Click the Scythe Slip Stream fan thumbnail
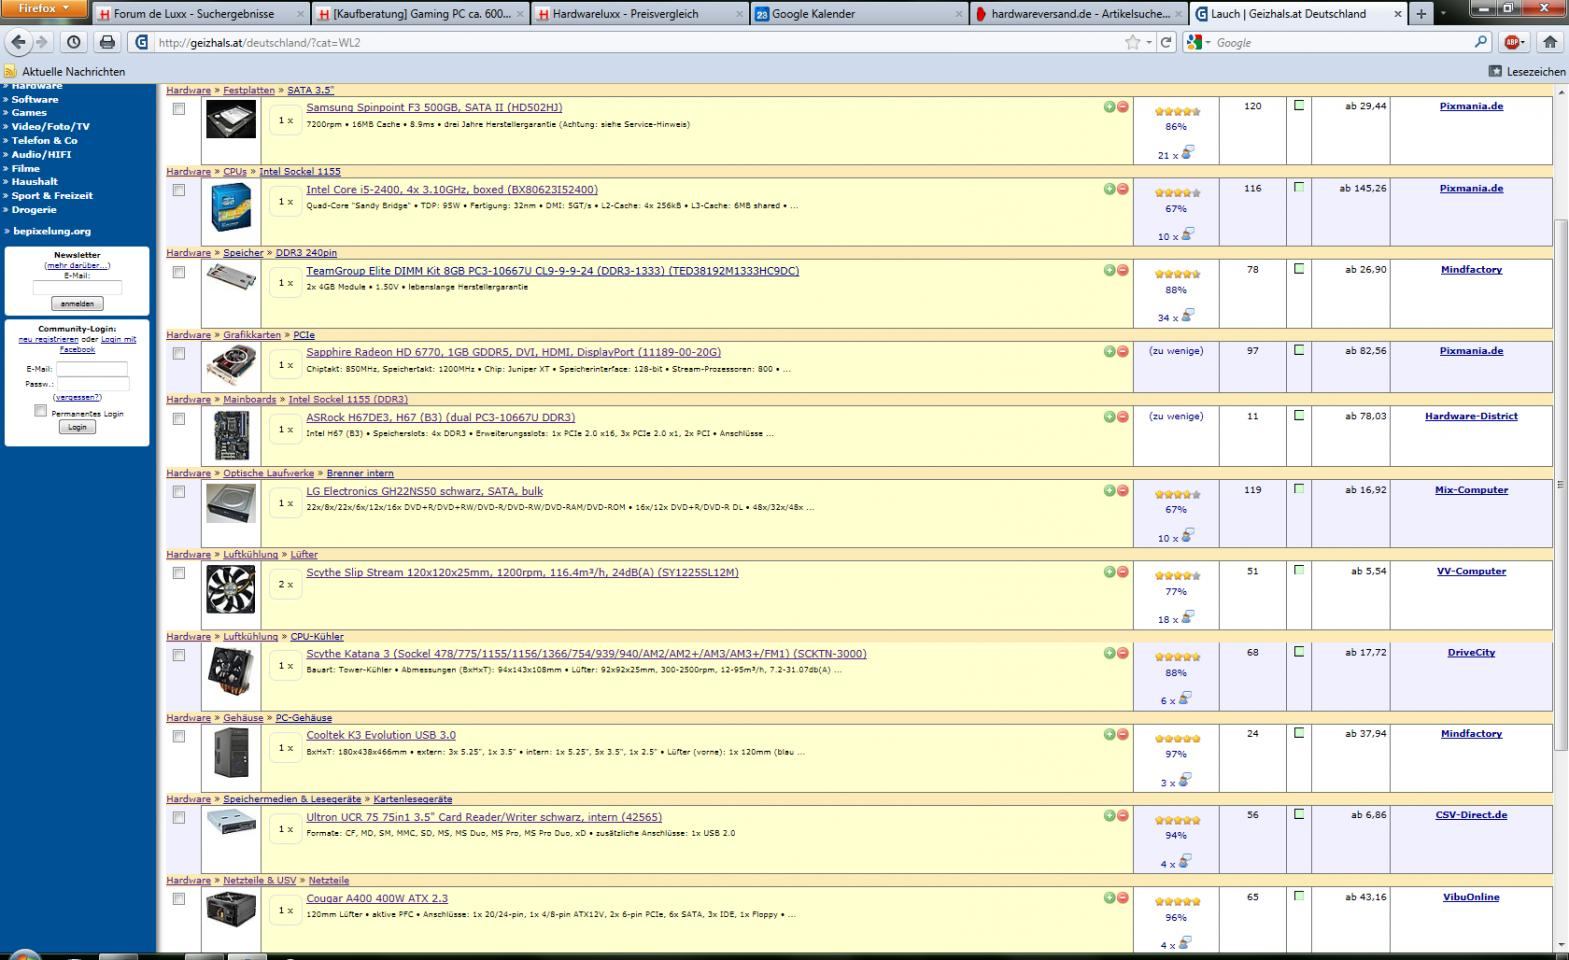 pos(230,589)
